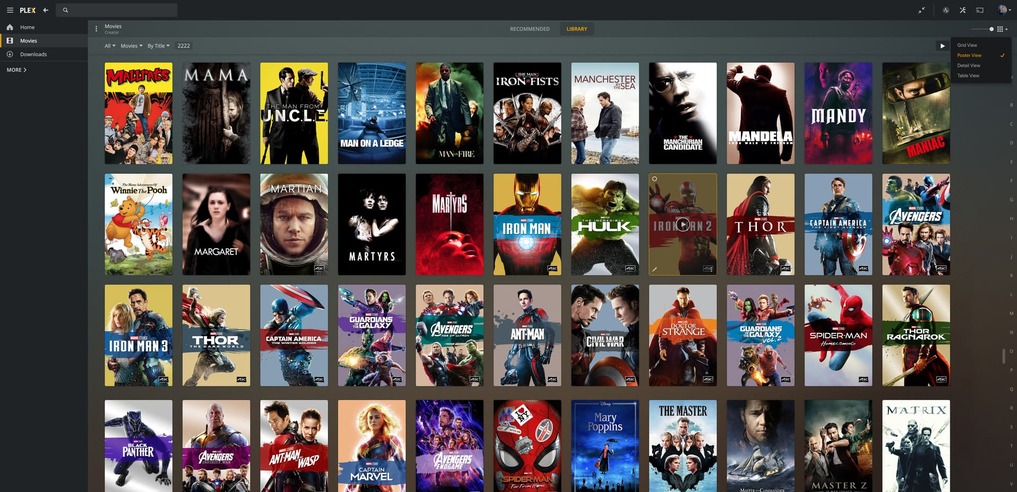Open the user avatar account menu
The width and height of the screenshot is (1017, 492).
pos(1003,10)
